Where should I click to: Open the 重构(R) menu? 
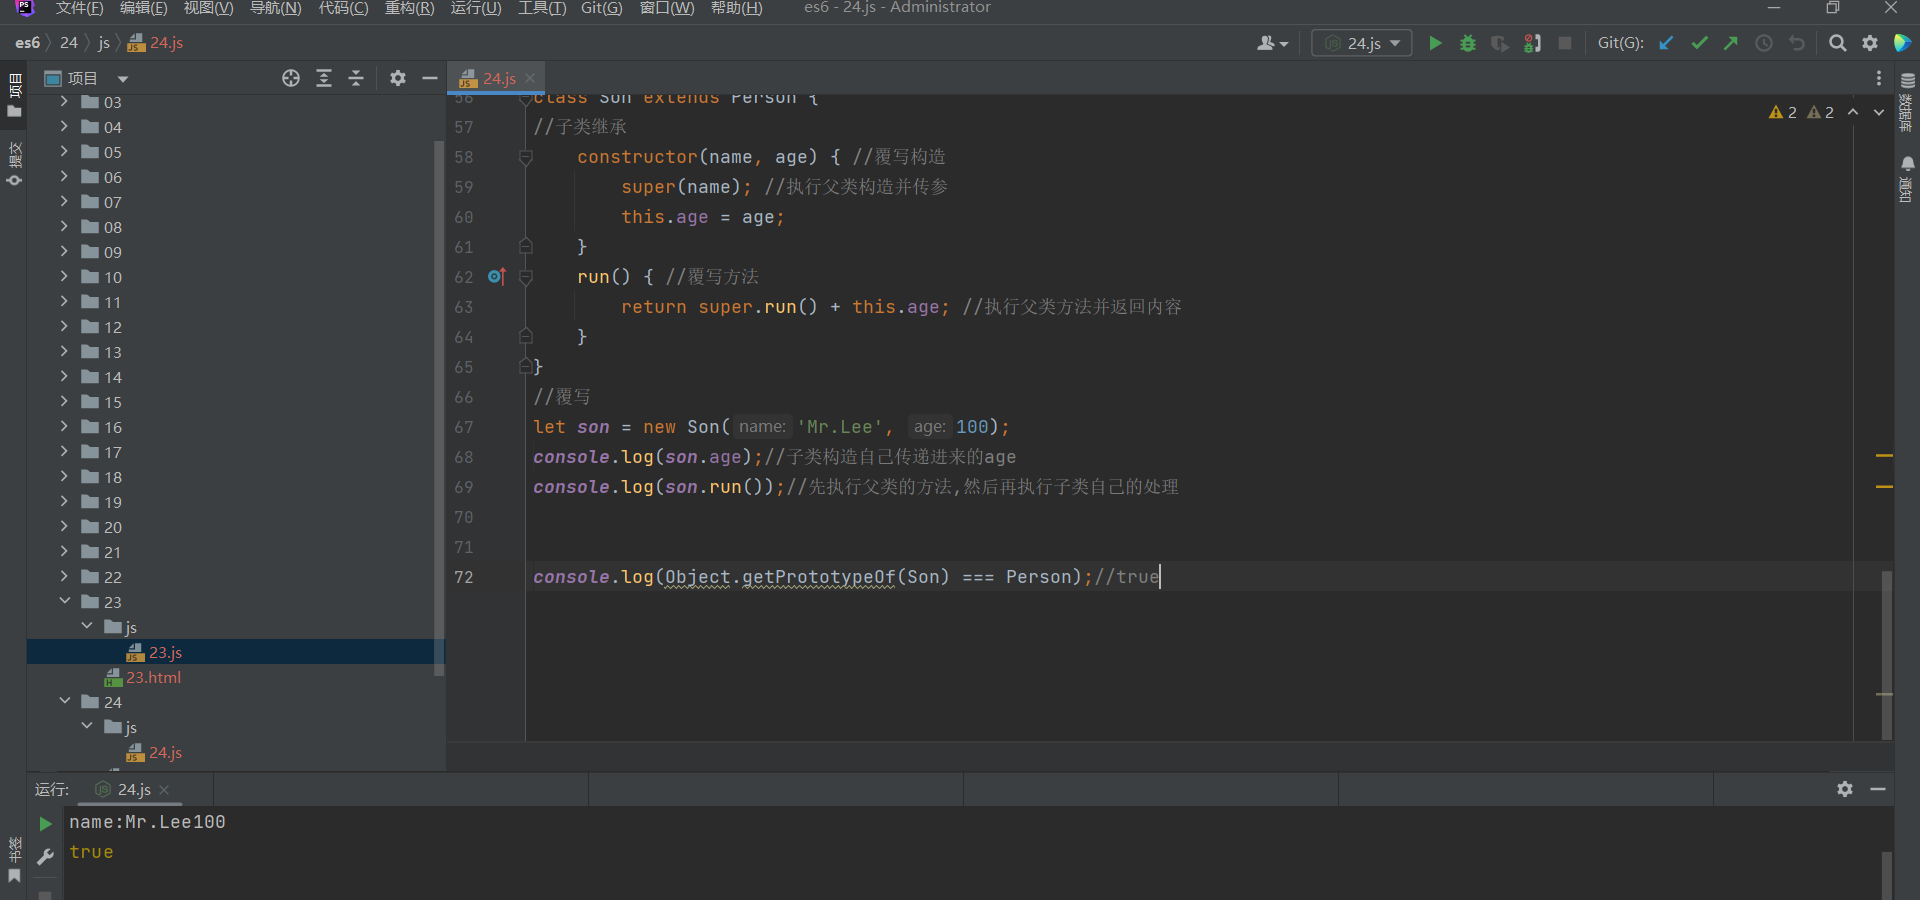410,8
